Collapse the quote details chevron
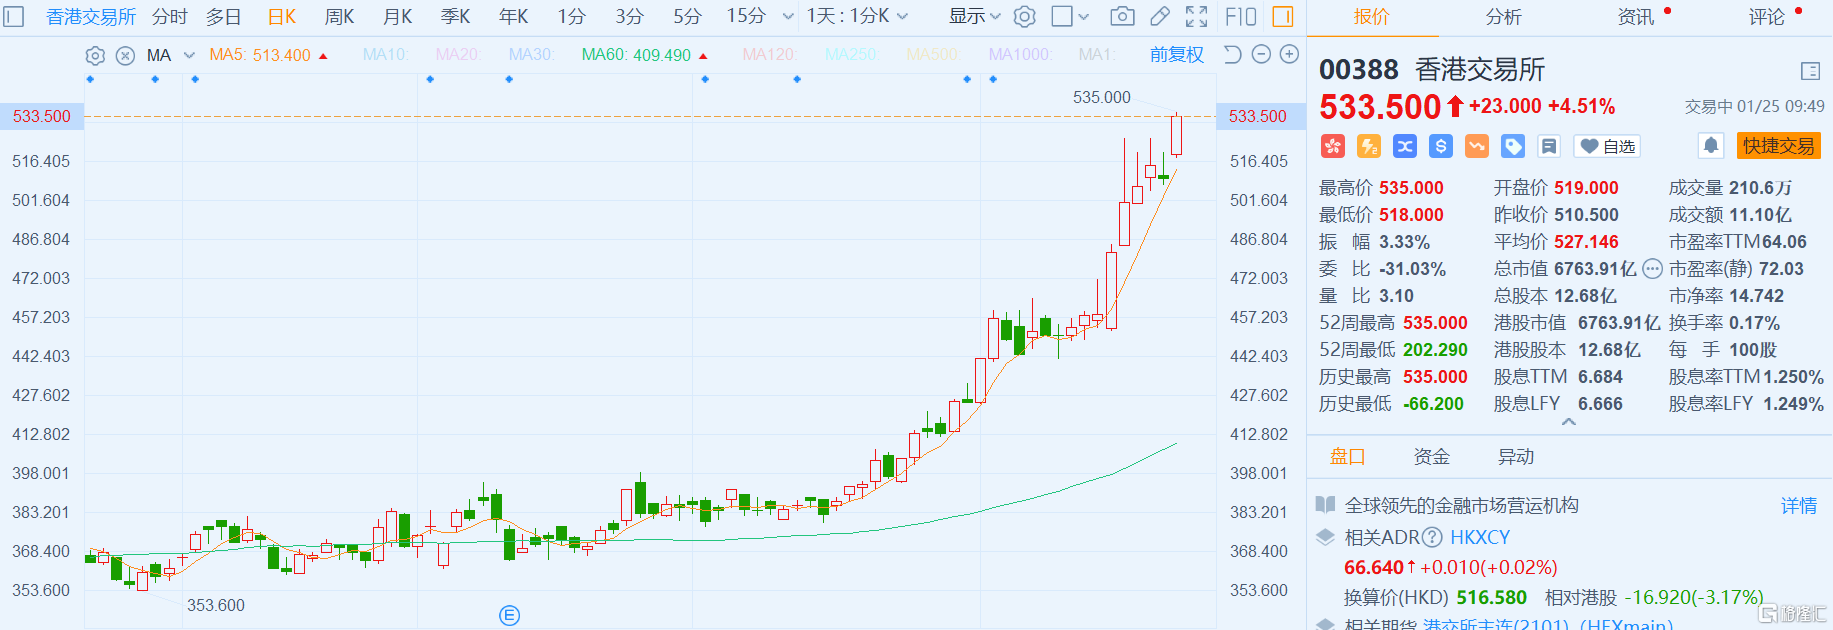 pos(1569,422)
